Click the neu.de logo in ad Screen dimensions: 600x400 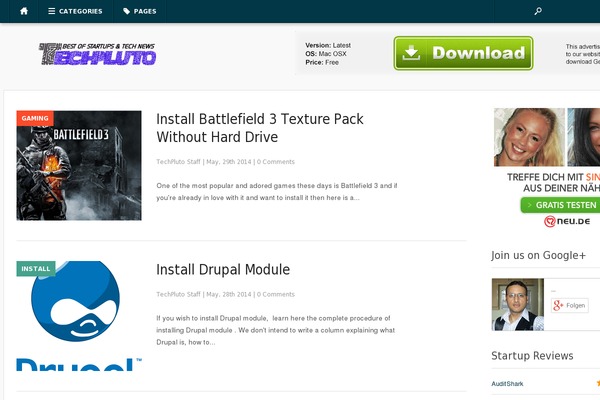tap(567, 221)
